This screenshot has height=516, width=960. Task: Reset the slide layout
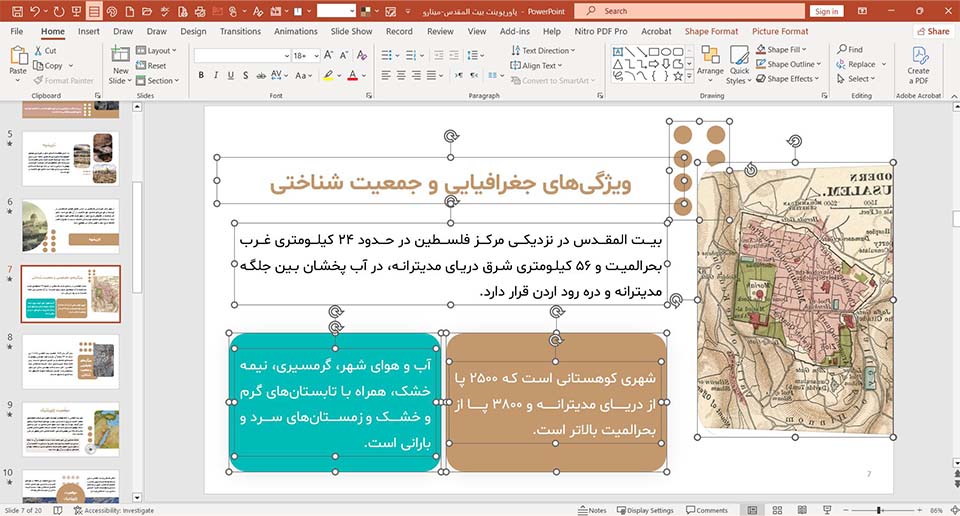[x=151, y=65]
